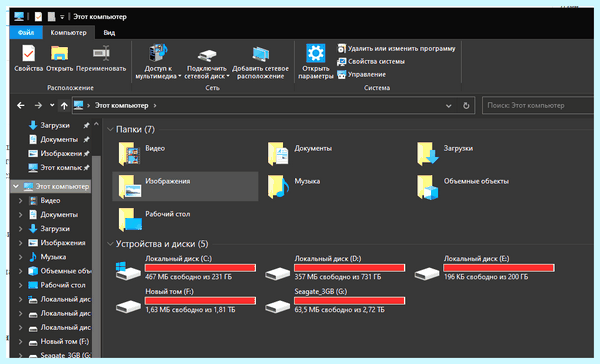Open the Файл tab
This screenshot has width=600, height=364.
(x=26, y=33)
